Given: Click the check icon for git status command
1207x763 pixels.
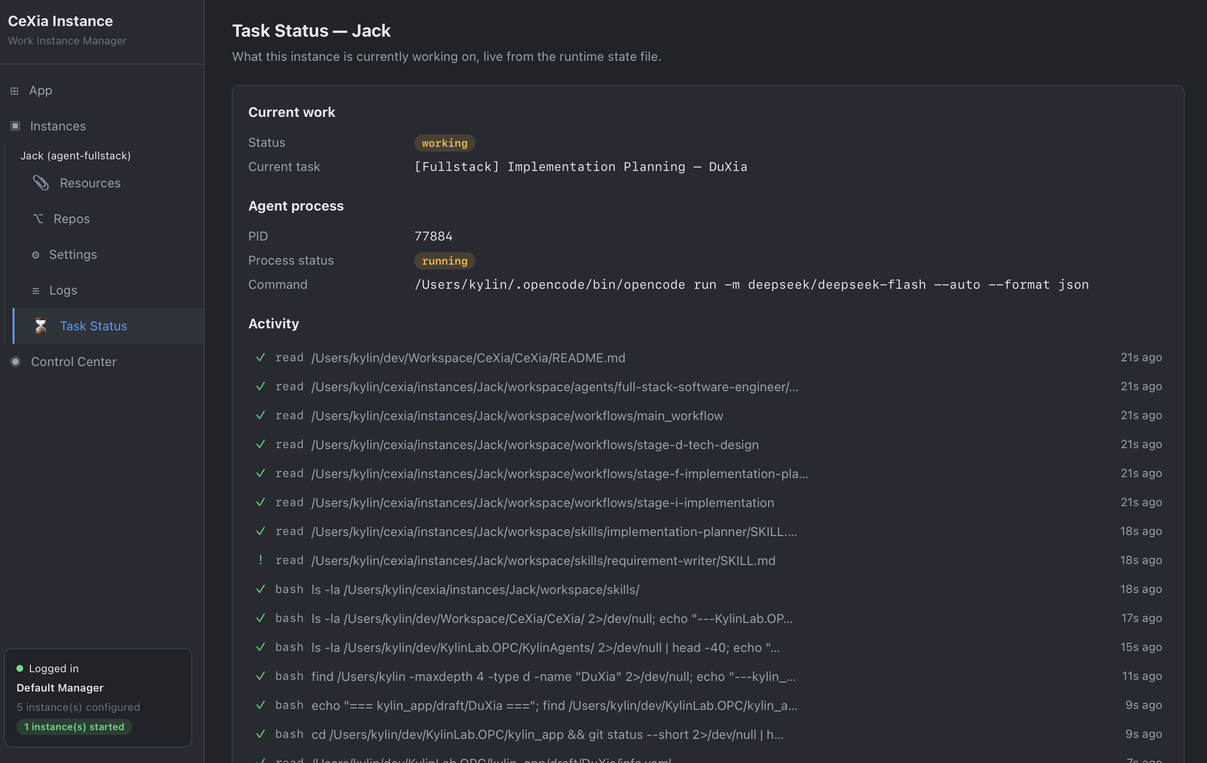Looking at the screenshot, I should point(260,734).
